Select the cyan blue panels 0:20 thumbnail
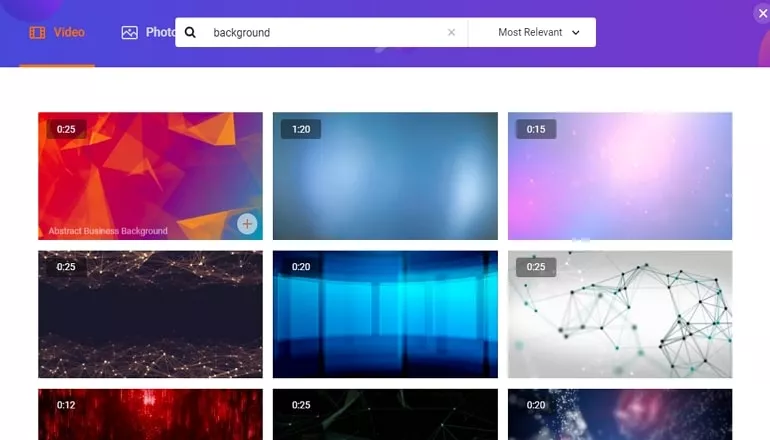 click(385, 314)
